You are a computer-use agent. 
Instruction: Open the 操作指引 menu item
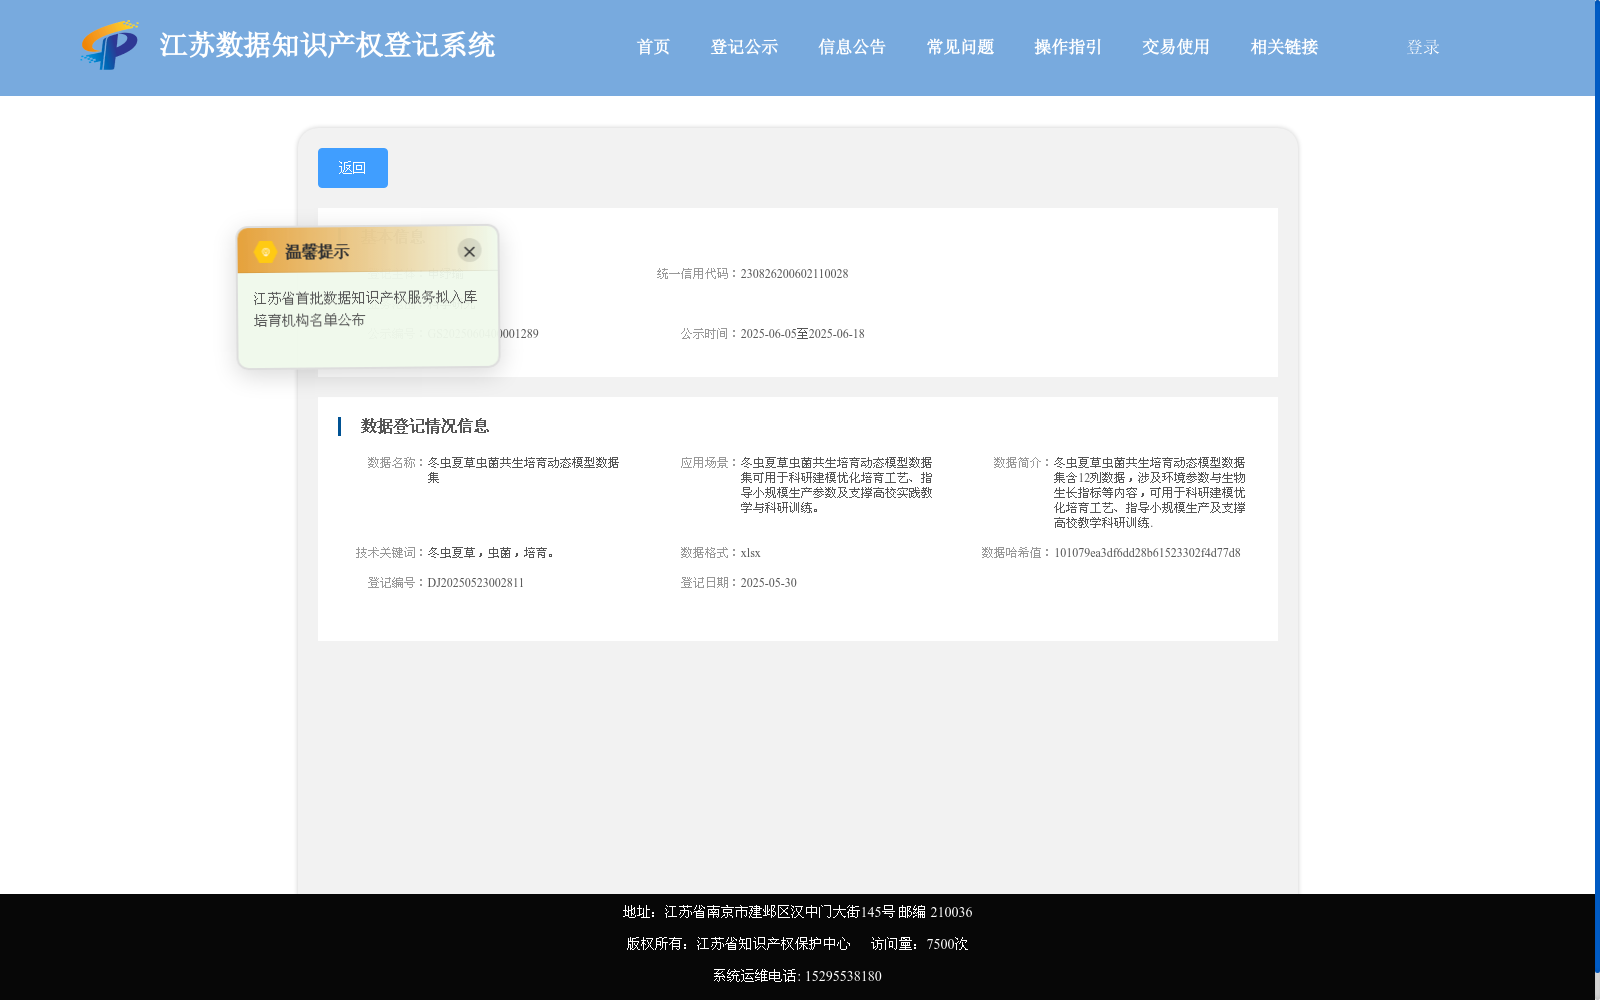click(1068, 47)
